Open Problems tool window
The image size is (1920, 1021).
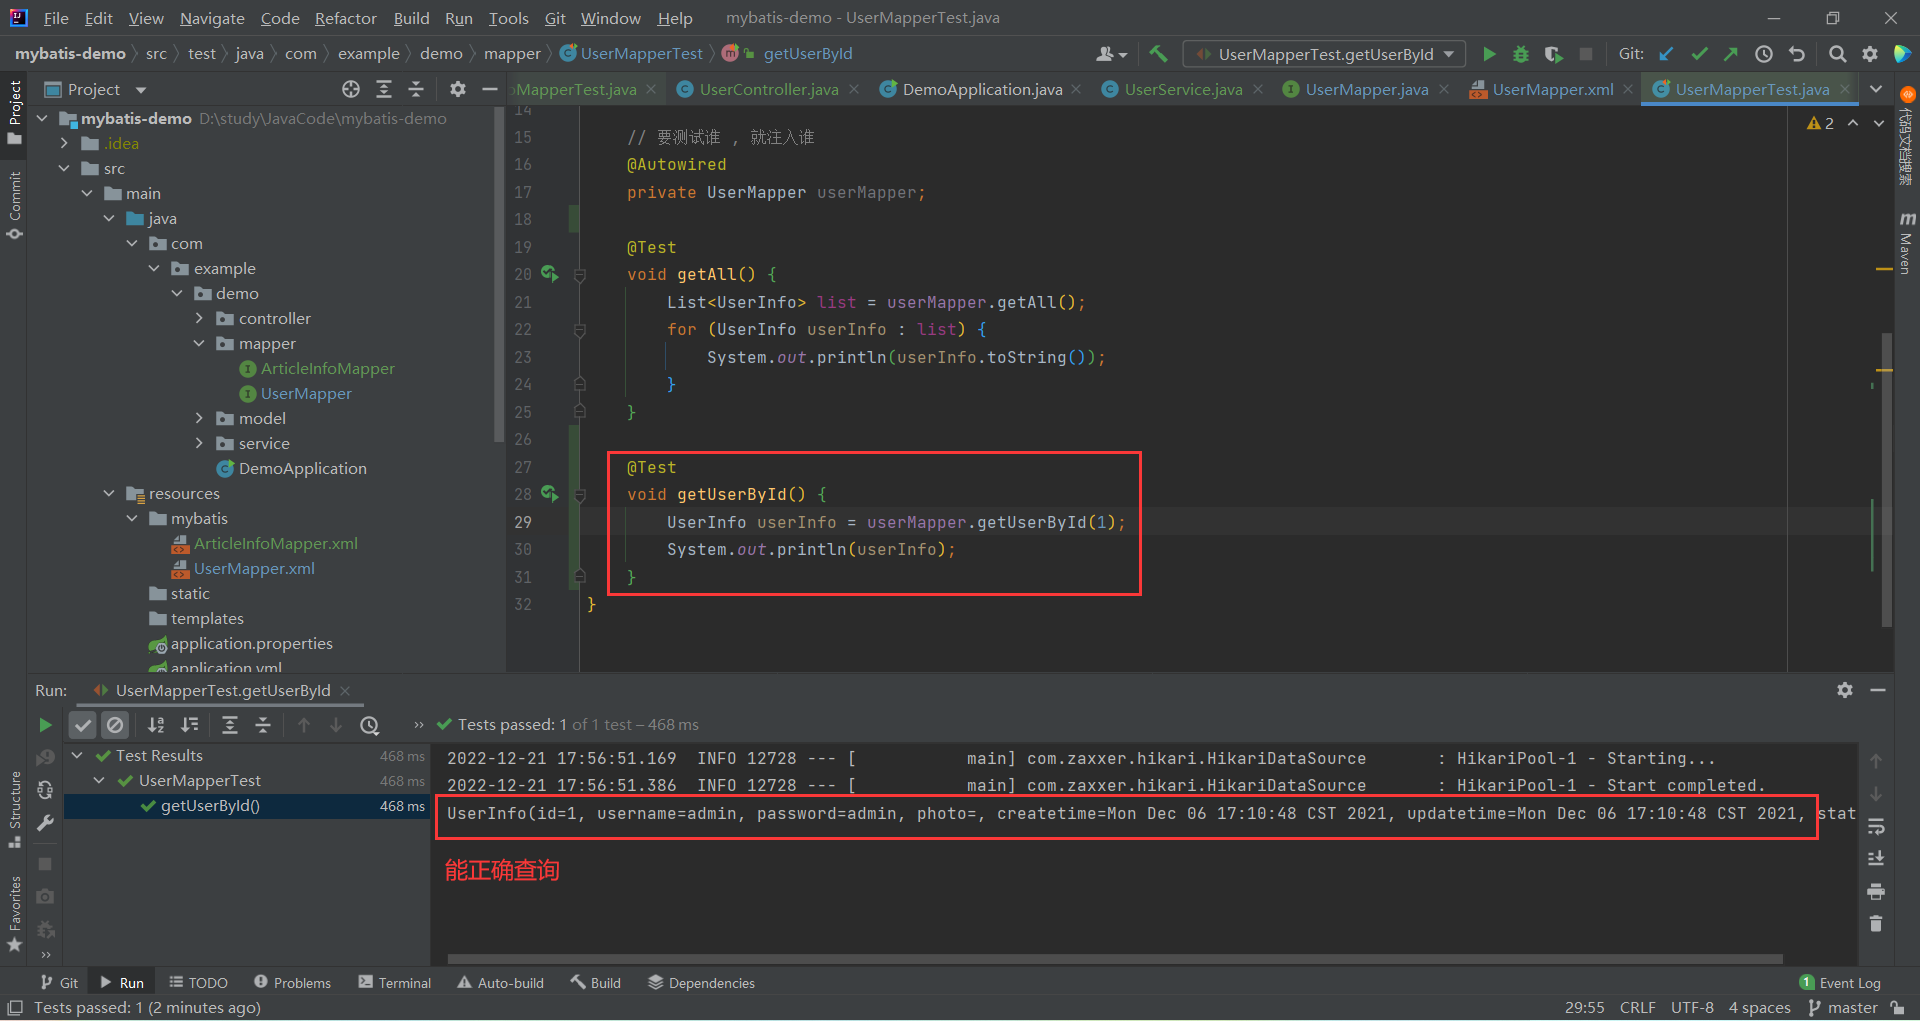pos(292,983)
